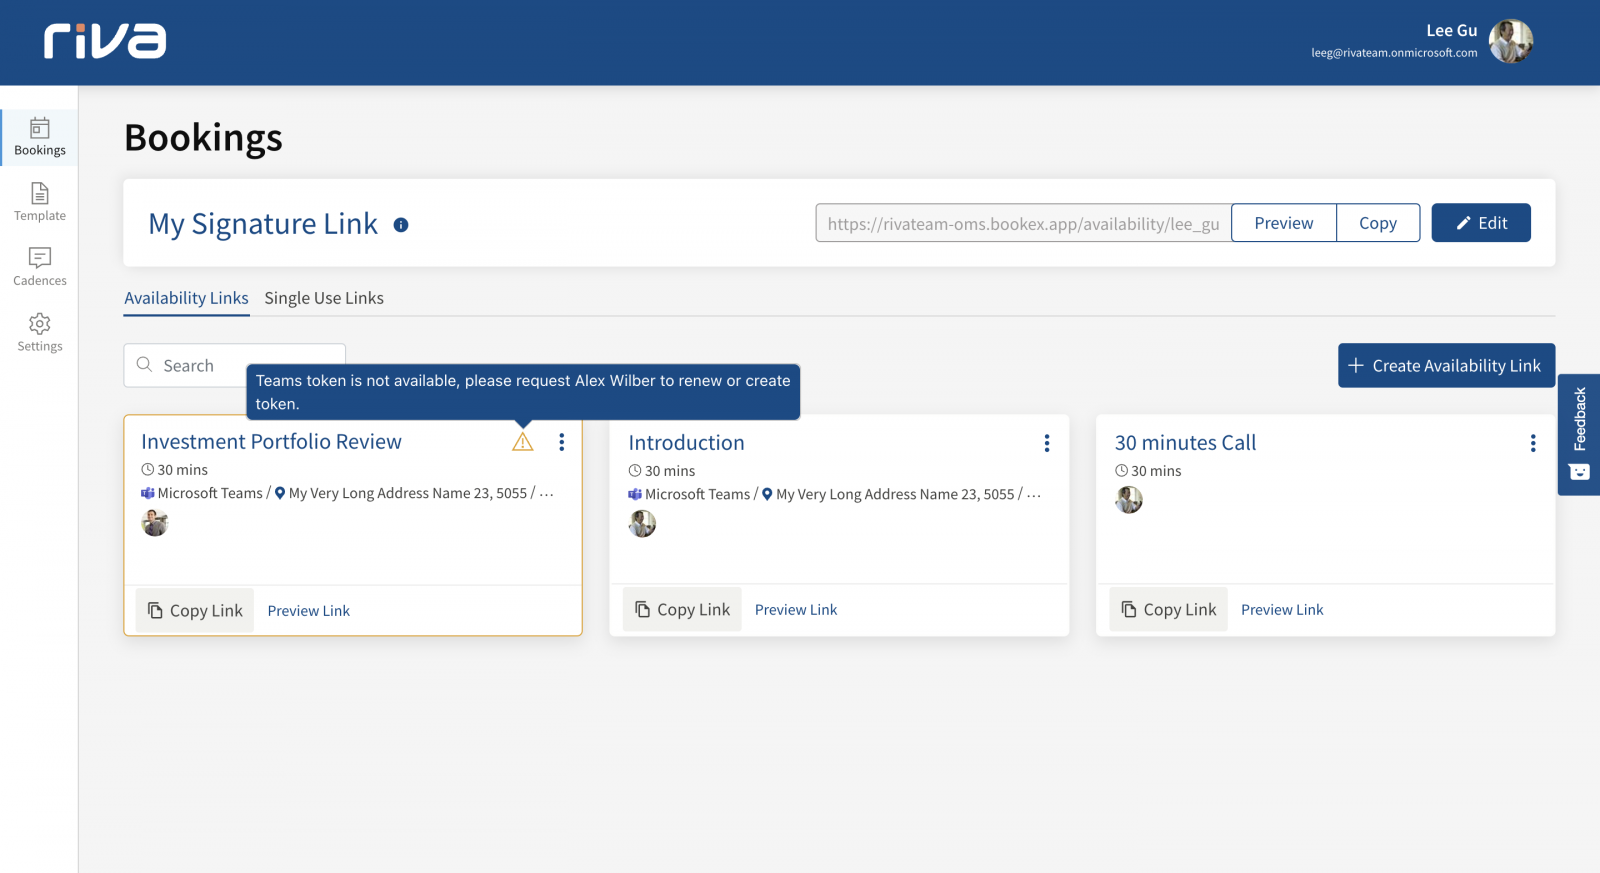Switch to the Single Use Links tab
This screenshot has width=1600, height=873.
pyautogui.click(x=324, y=298)
